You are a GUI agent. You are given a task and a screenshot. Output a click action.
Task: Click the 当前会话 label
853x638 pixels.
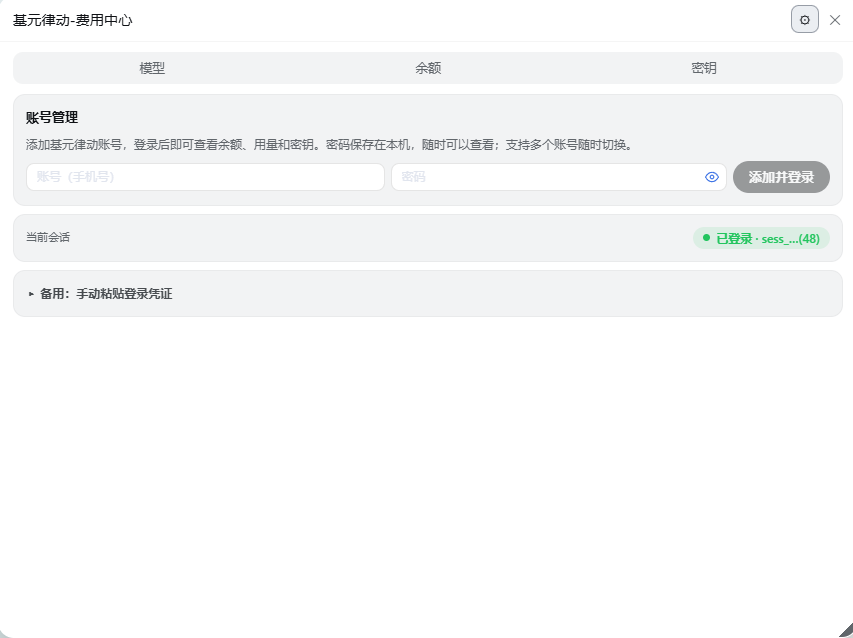coord(48,237)
